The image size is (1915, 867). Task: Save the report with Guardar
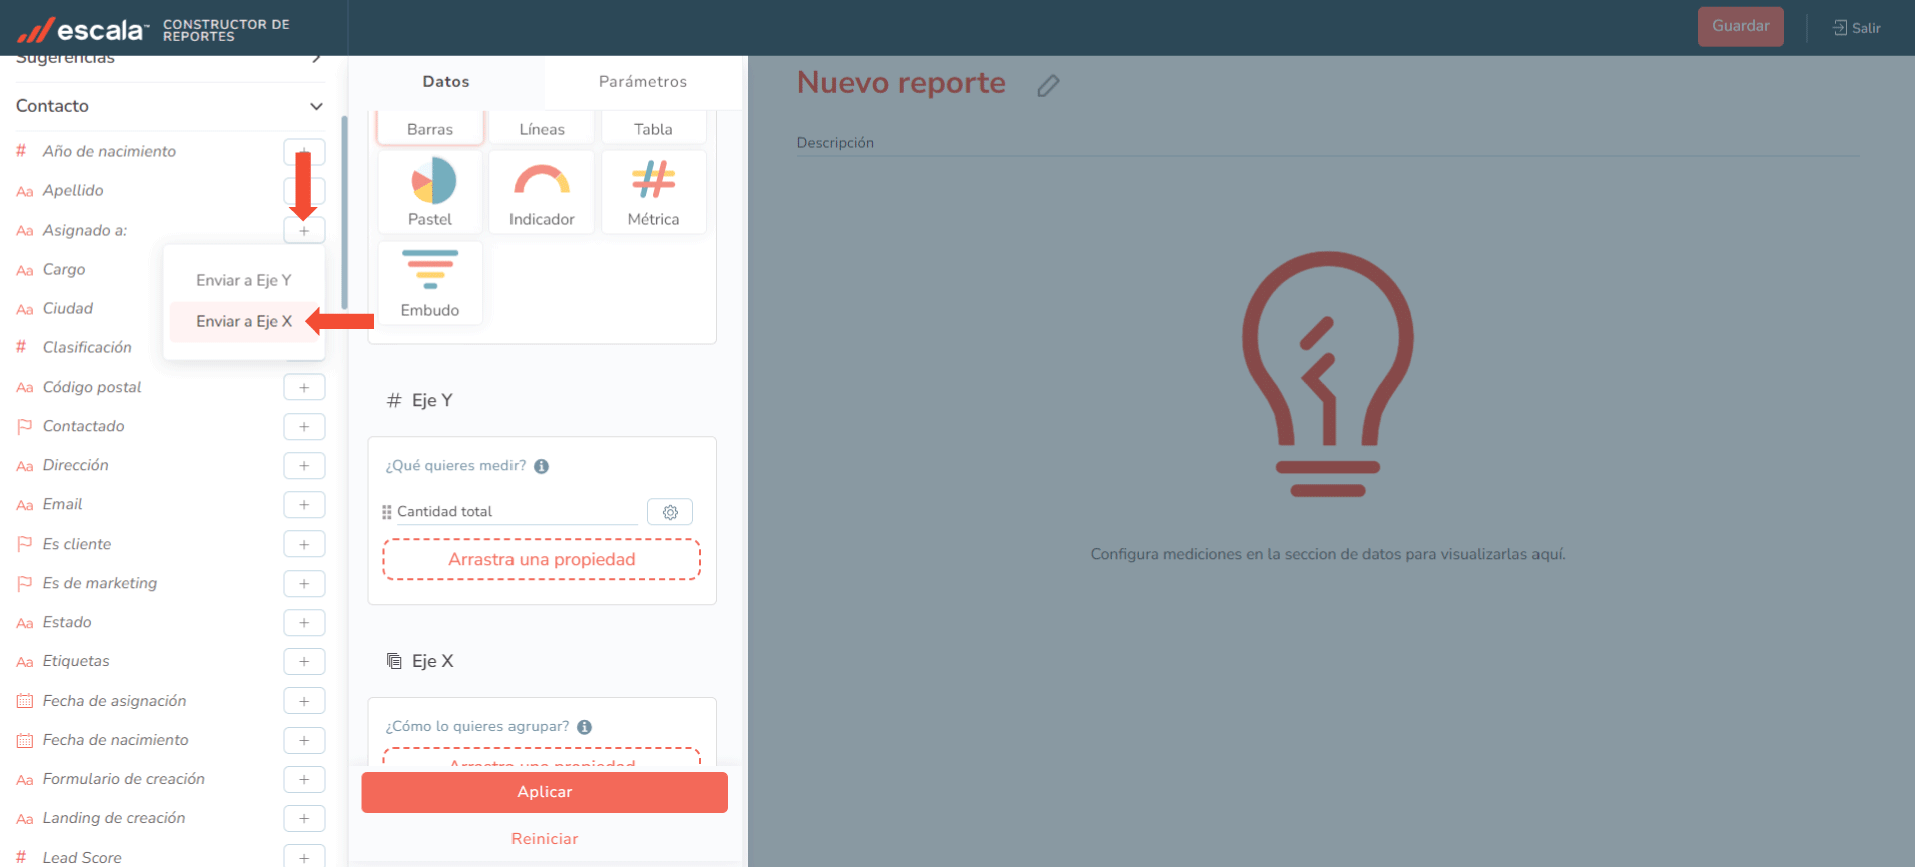pos(1740,27)
